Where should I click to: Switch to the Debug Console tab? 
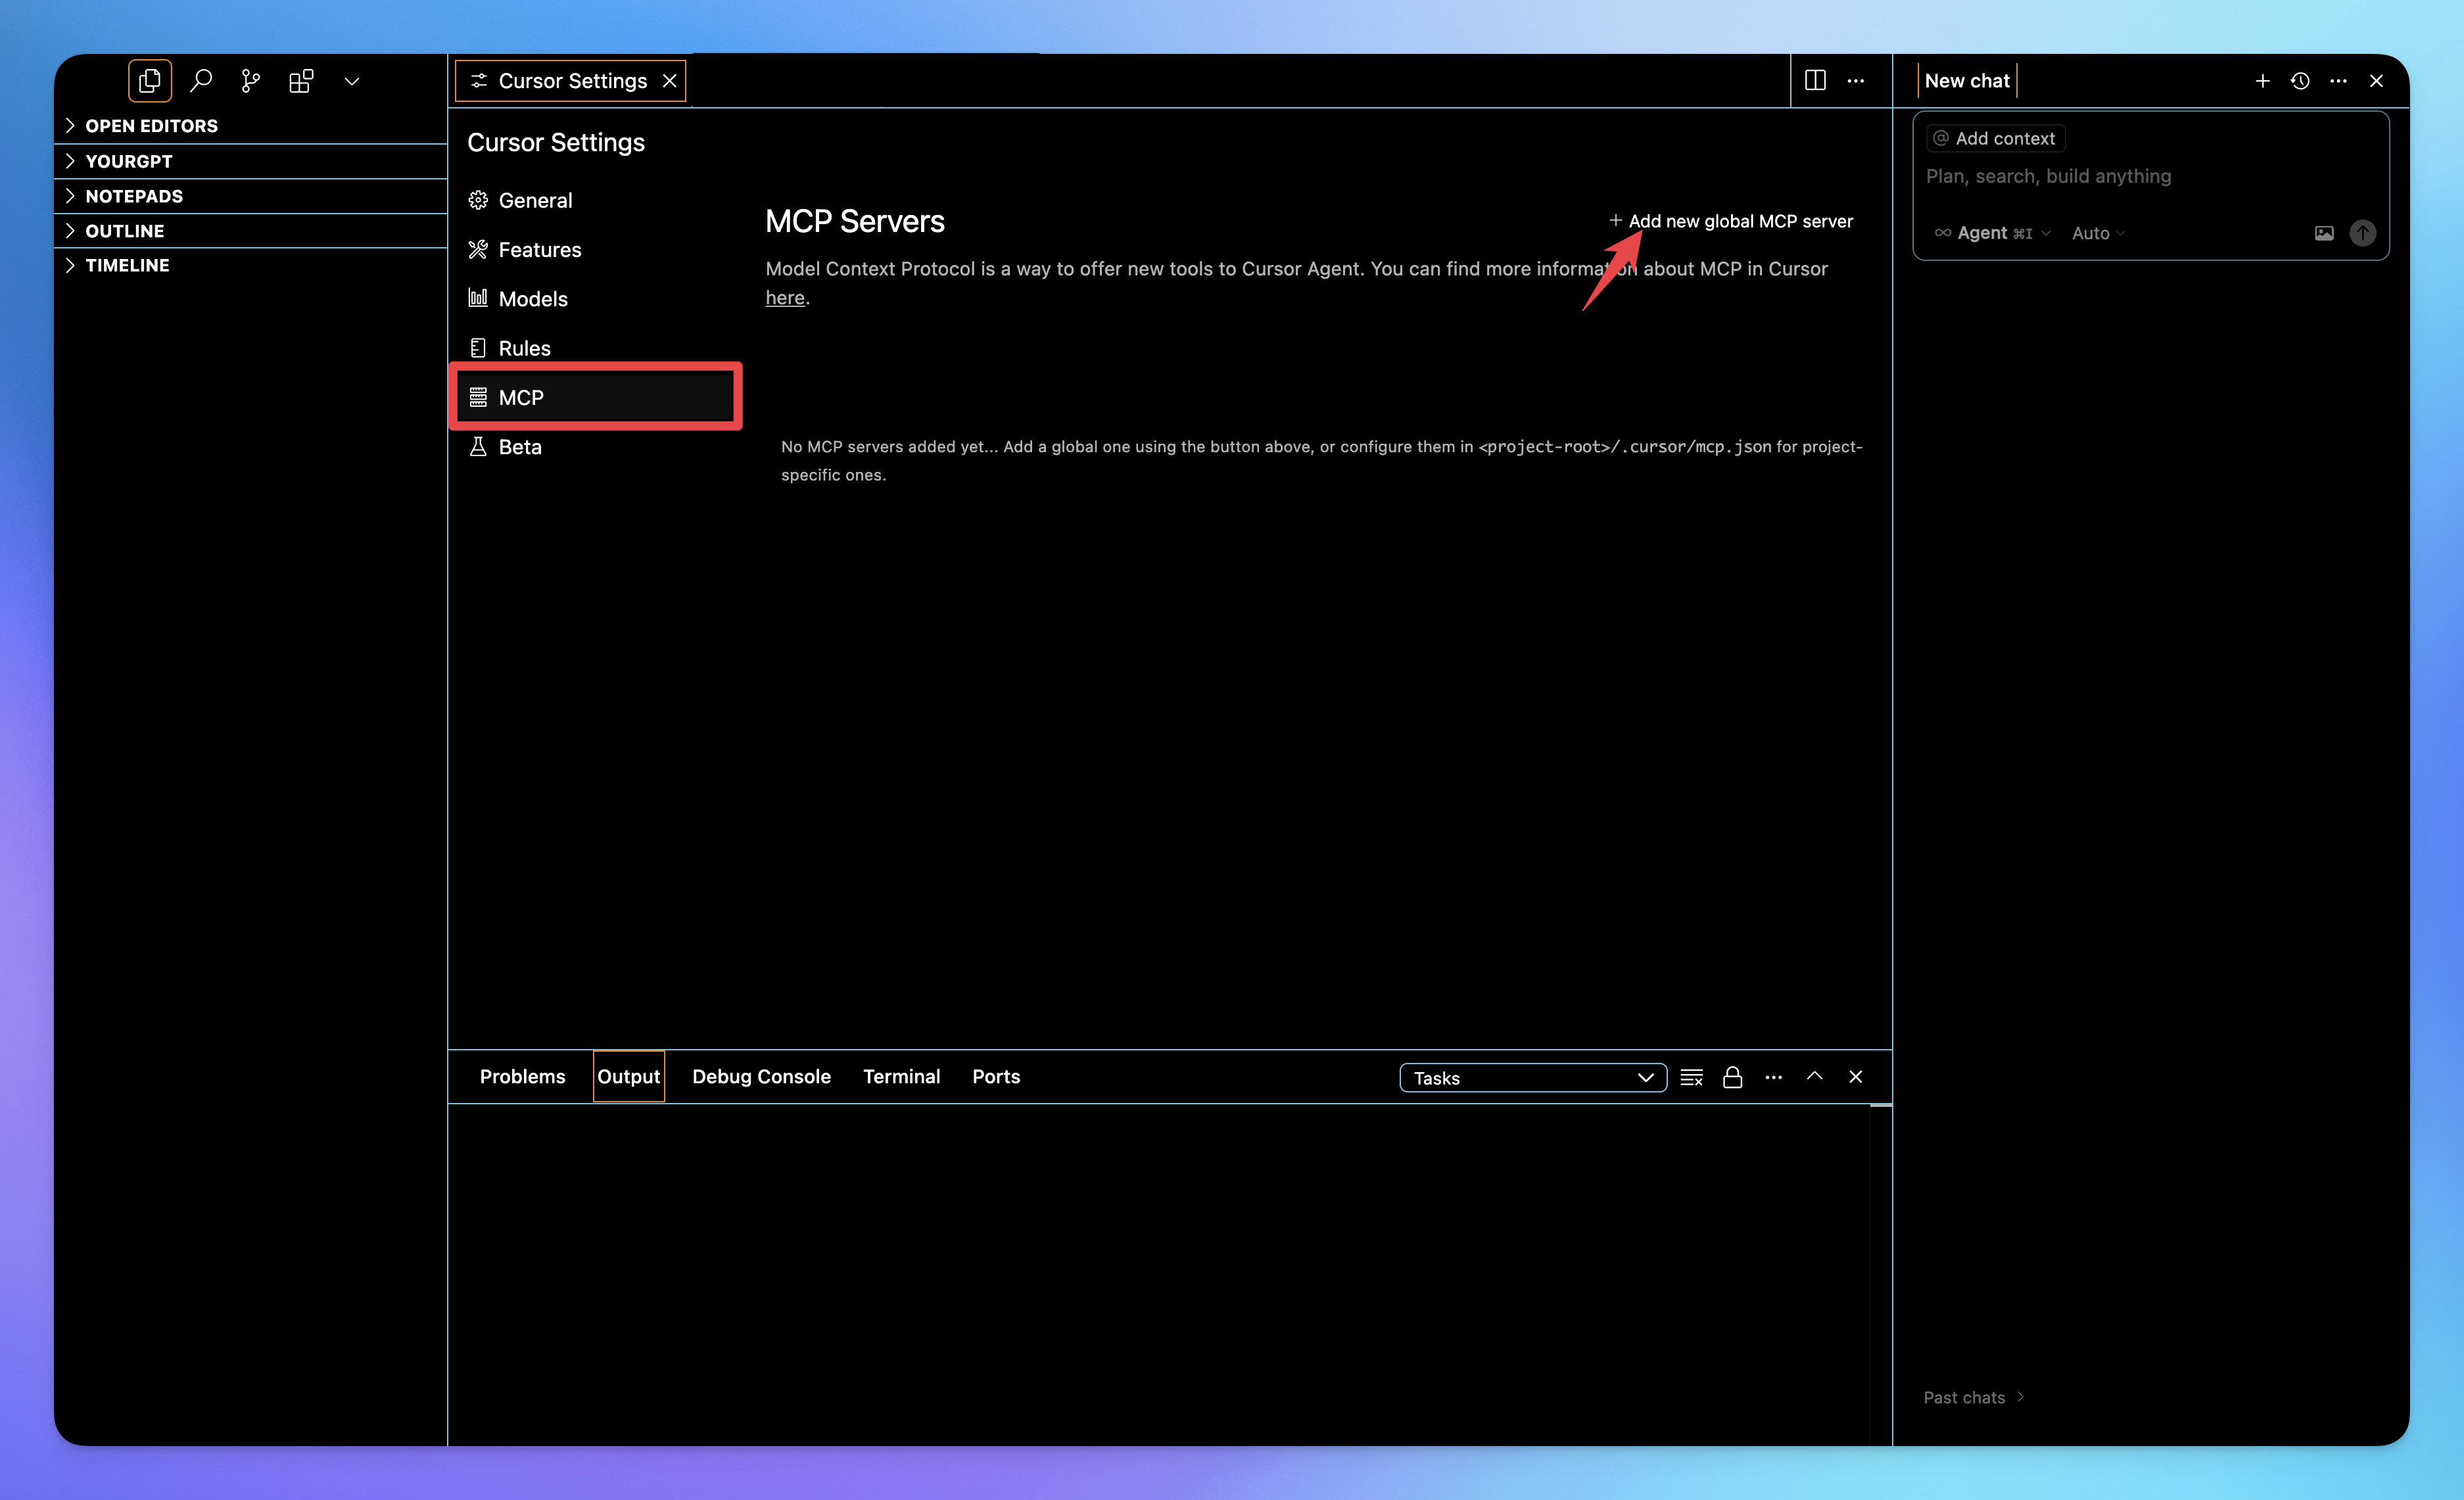pos(761,1077)
